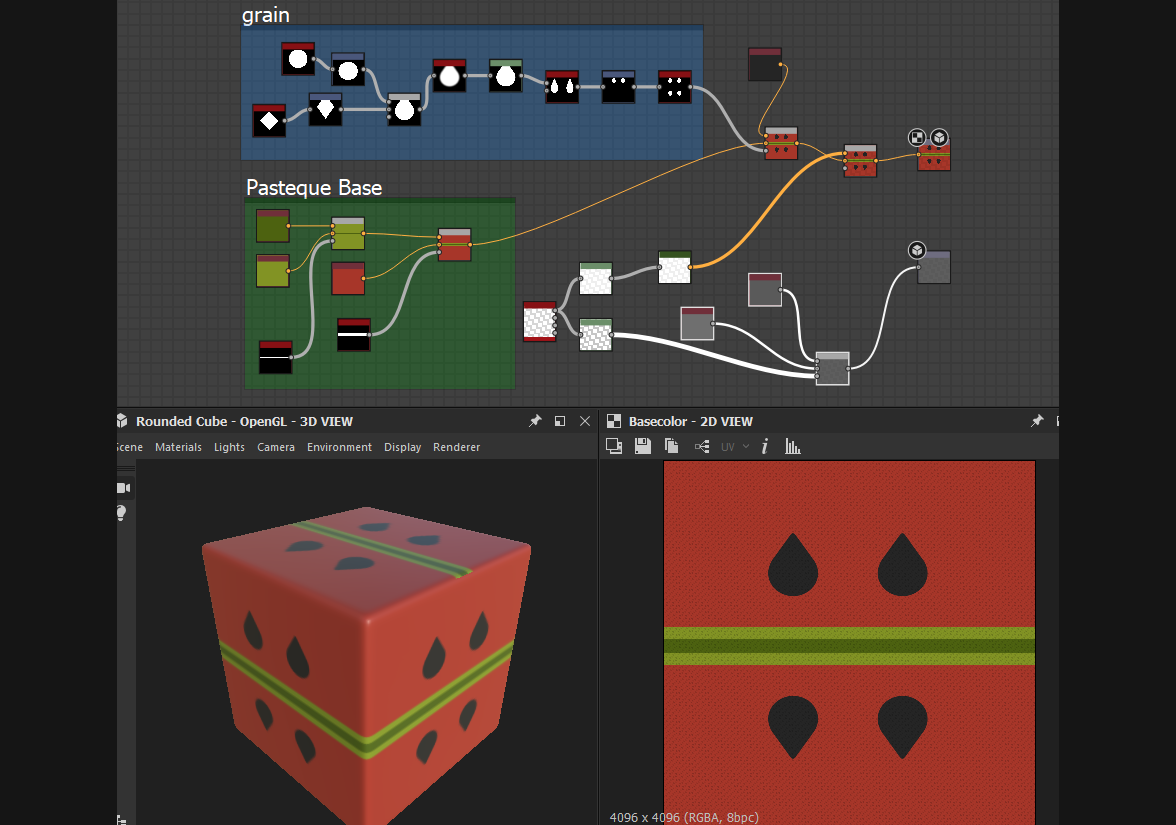
Task: Select the 'grain' frame title label
Action: [x=266, y=15]
